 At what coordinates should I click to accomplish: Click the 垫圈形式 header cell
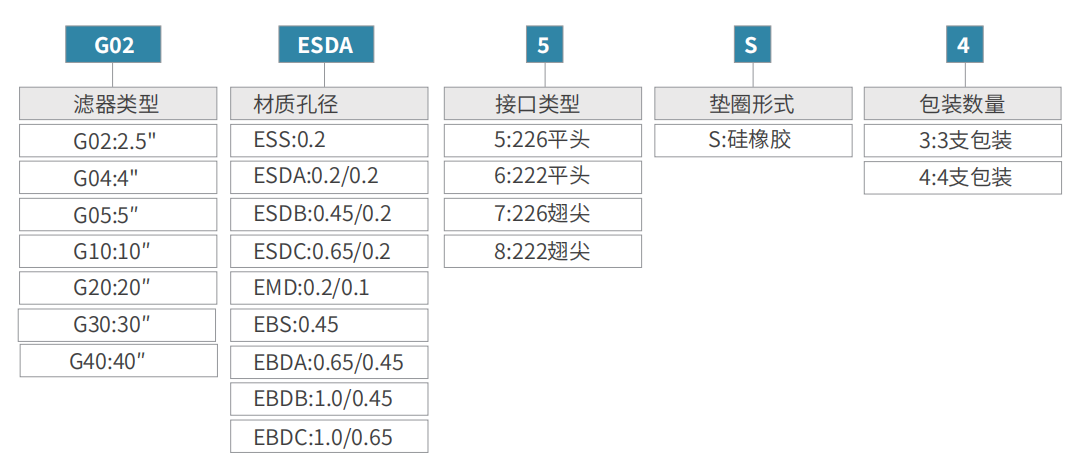click(752, 103)
